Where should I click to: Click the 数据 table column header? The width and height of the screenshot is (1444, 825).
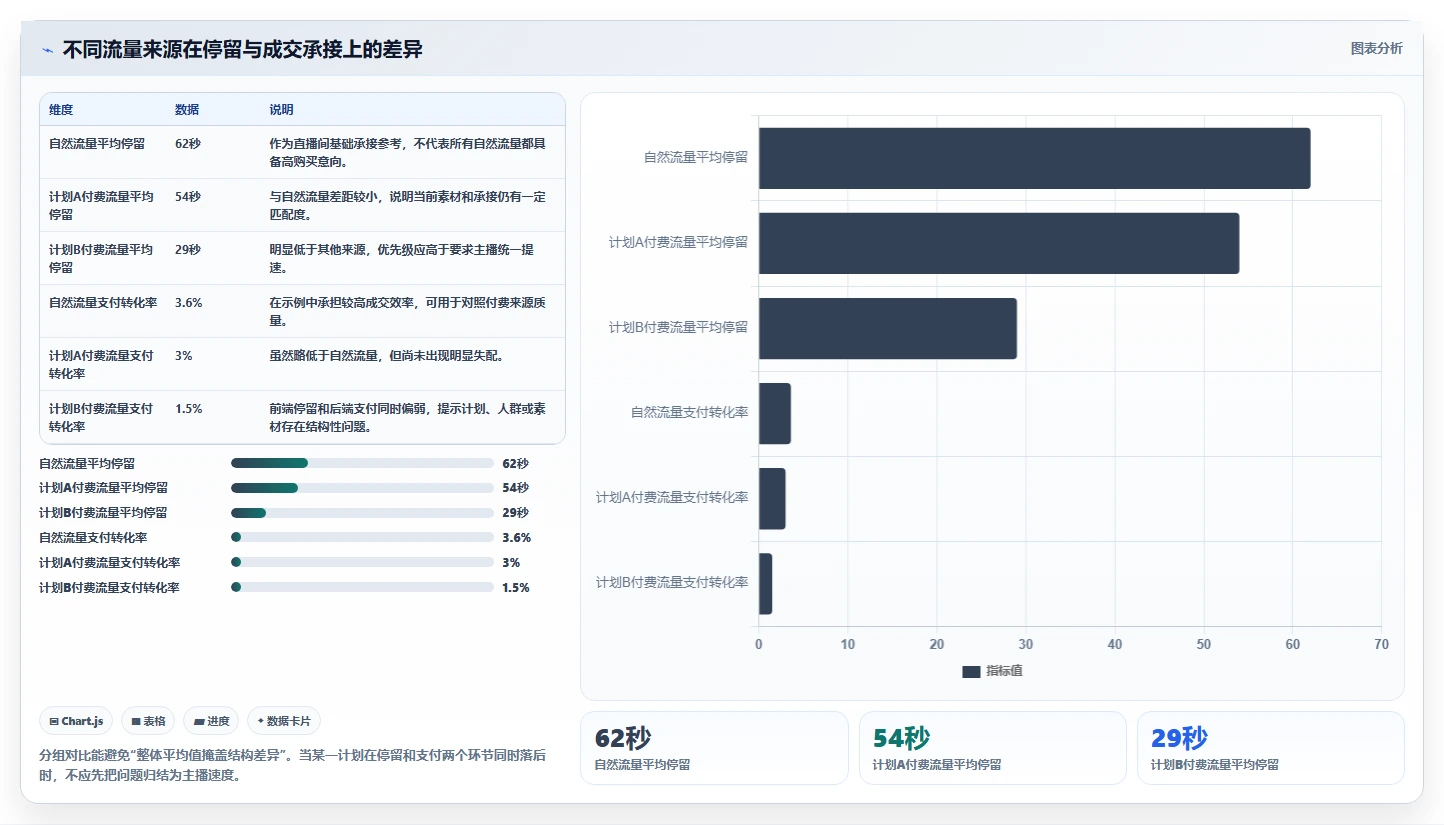187,110
